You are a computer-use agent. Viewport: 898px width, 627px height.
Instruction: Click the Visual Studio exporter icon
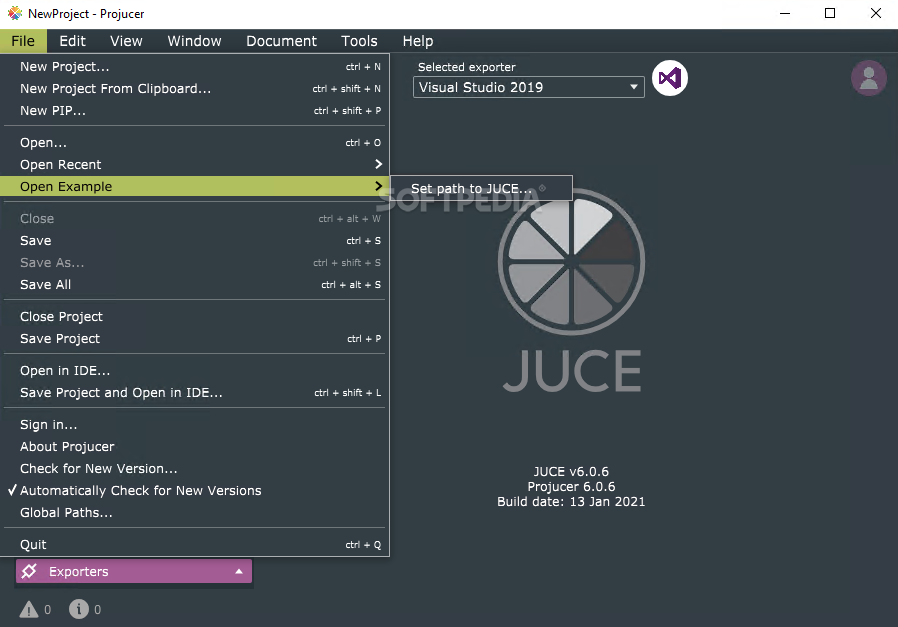click(x=669, y=78)
